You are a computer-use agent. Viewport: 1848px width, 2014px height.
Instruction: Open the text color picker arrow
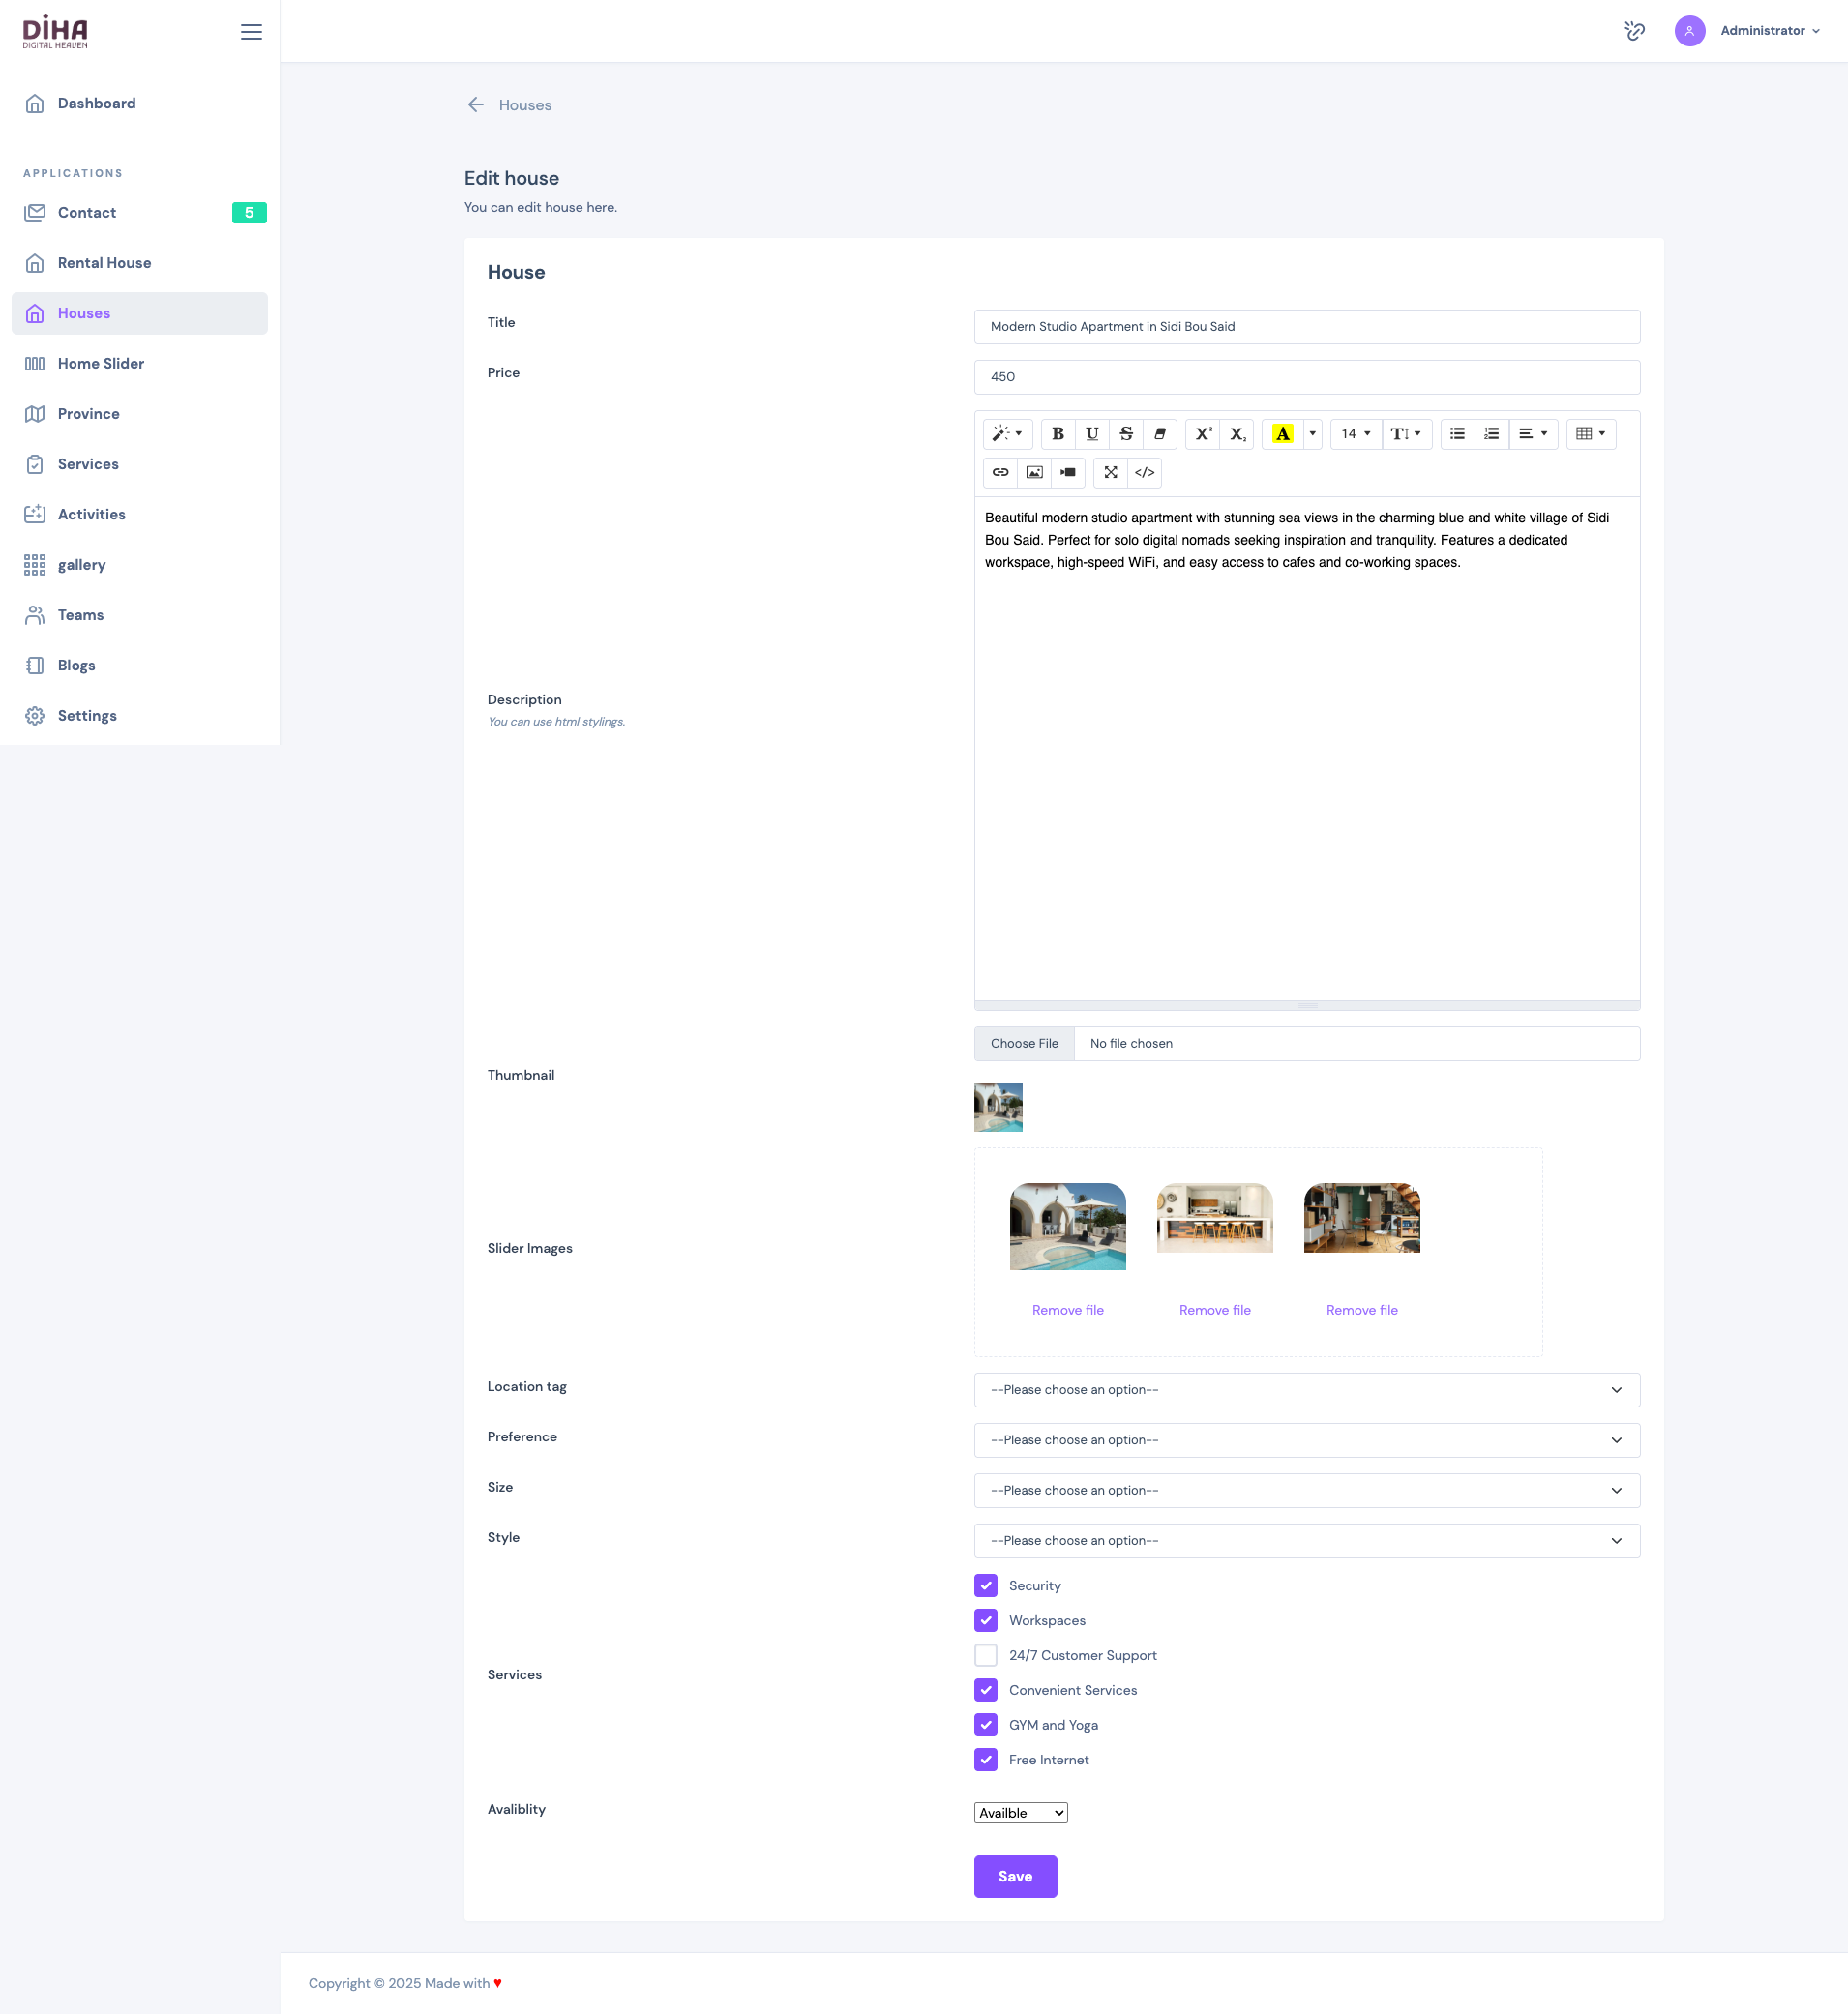[1312, 434]
